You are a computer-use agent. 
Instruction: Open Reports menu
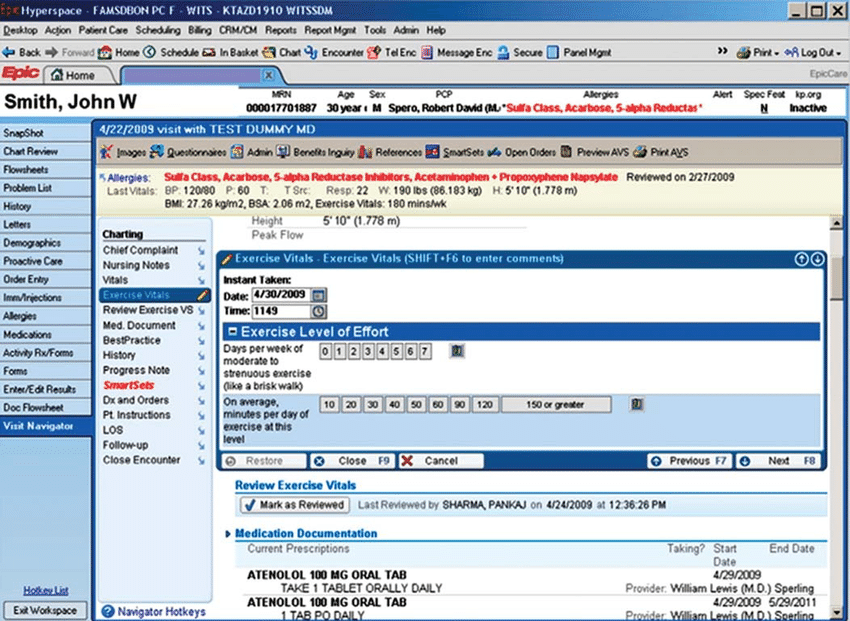coord(281,30)
